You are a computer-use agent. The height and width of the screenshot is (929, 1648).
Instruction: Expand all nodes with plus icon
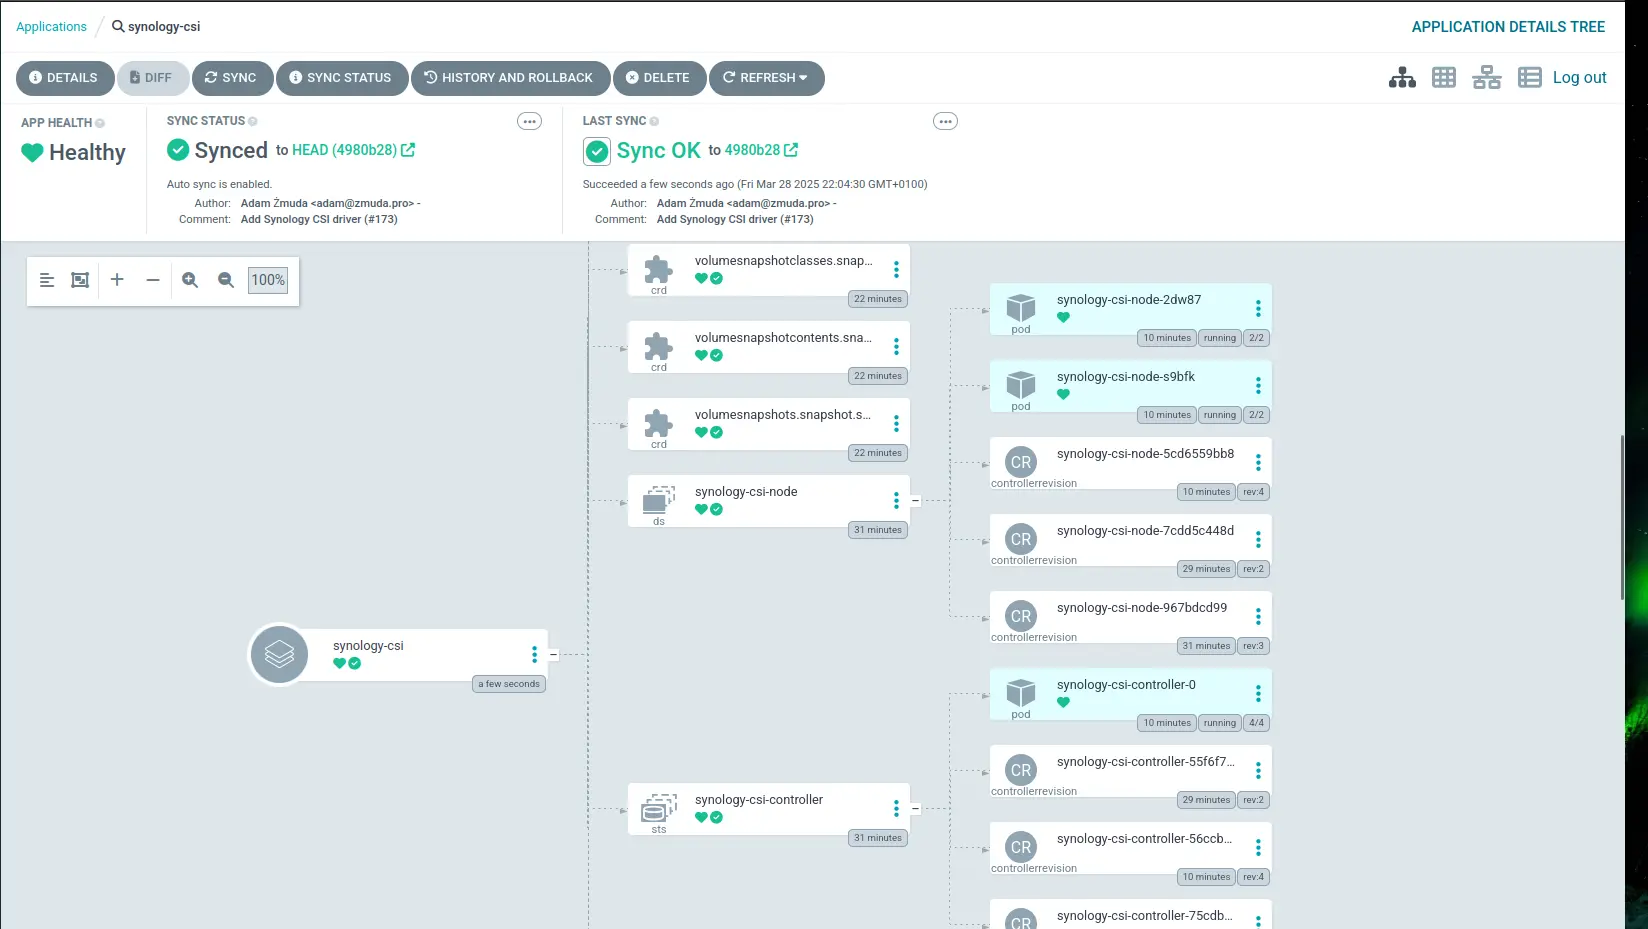pyautogui.click(x=117, y=280)
